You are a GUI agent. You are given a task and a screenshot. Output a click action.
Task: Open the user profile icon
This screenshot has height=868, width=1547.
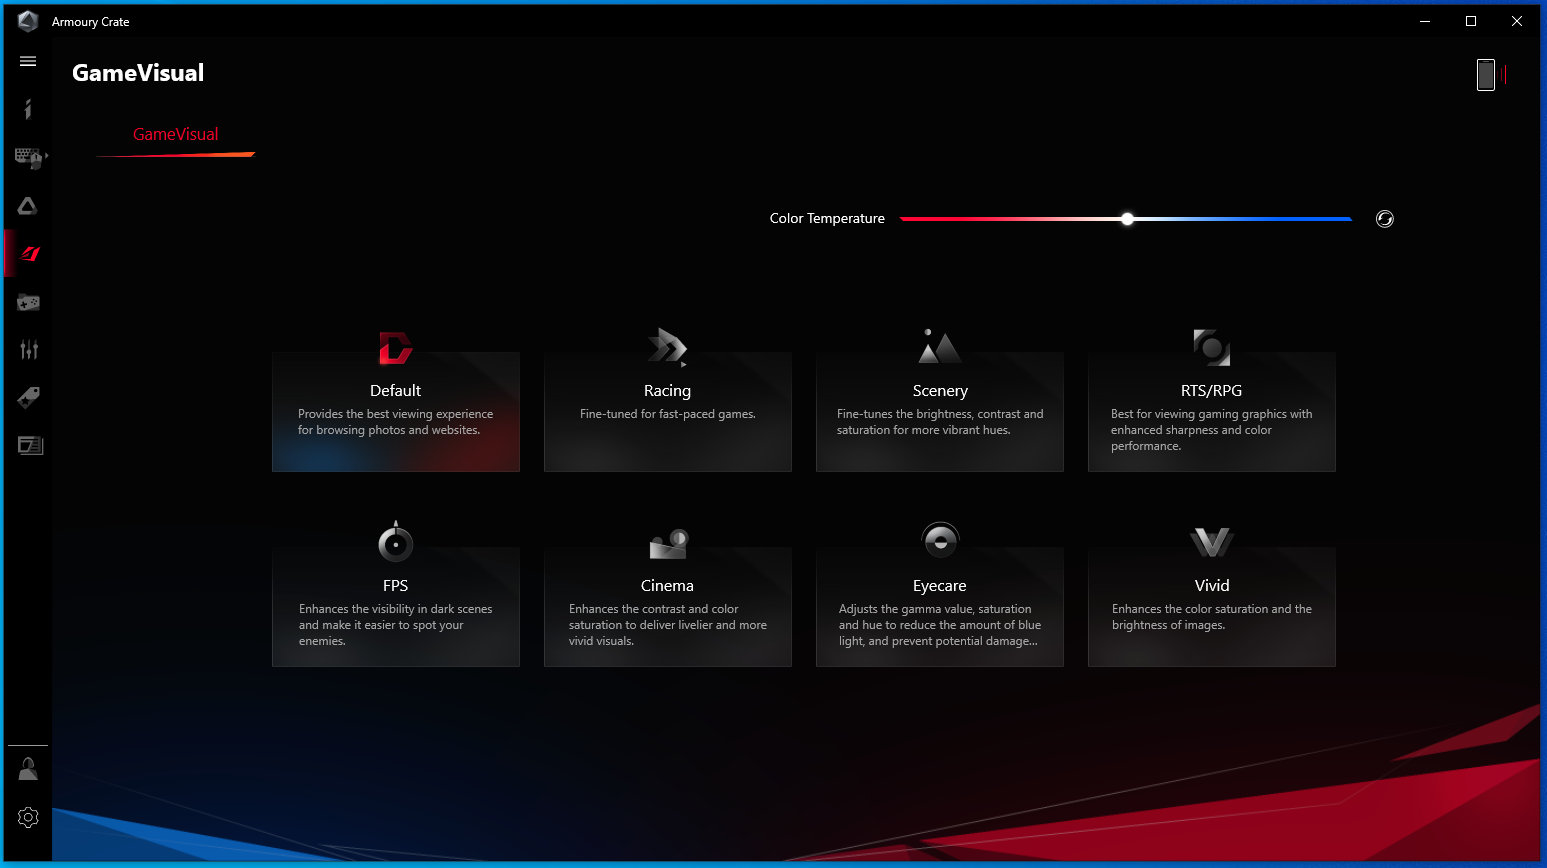(28, 769)
